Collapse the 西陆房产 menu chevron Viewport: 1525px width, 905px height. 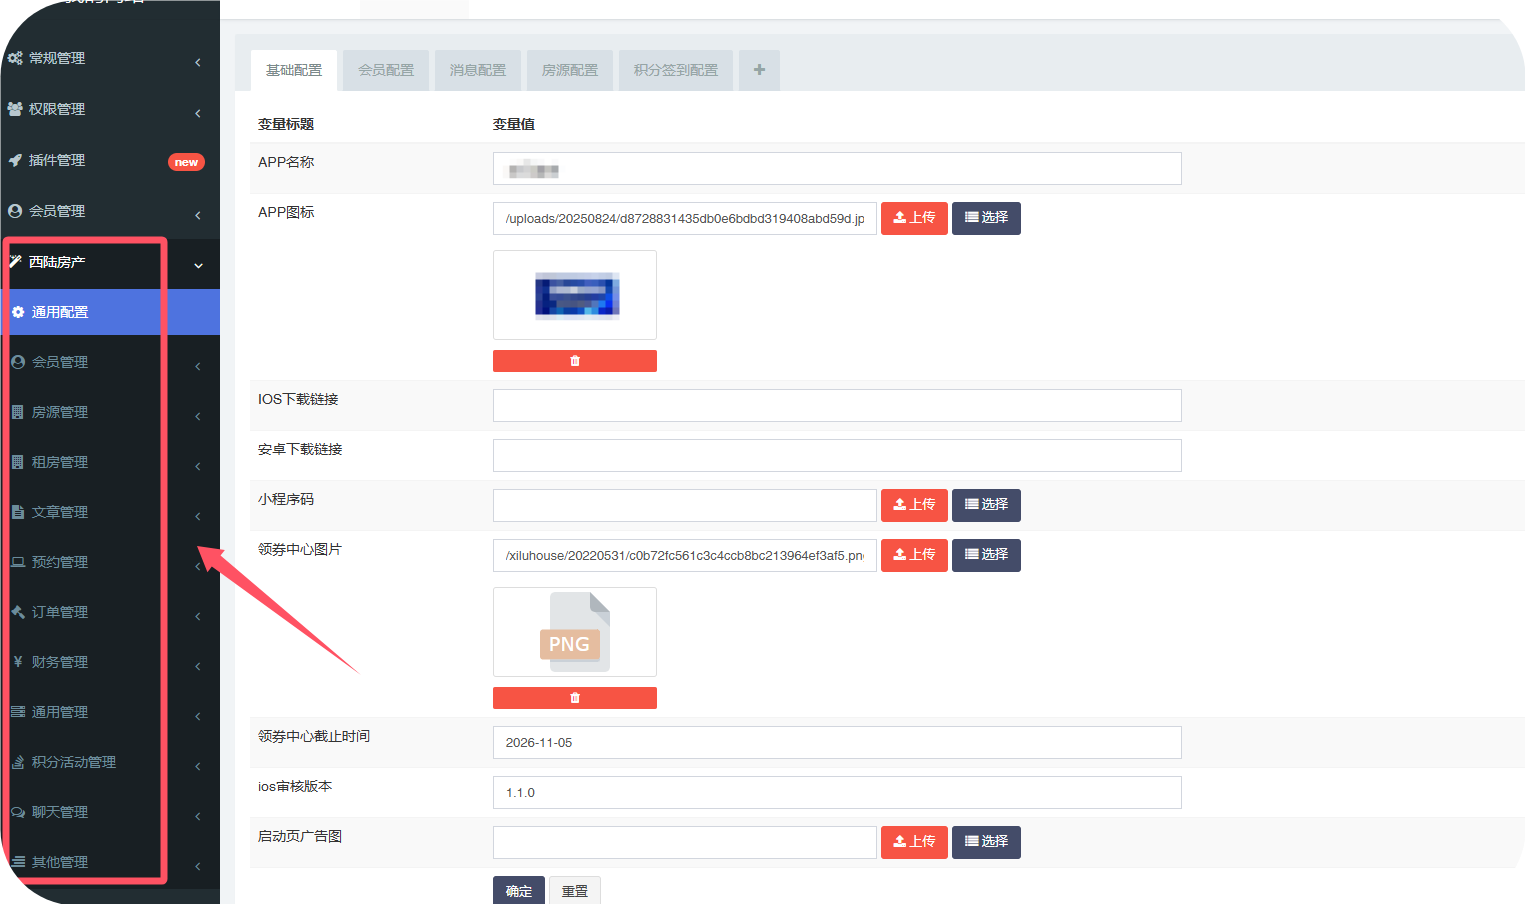coord(198,266)
